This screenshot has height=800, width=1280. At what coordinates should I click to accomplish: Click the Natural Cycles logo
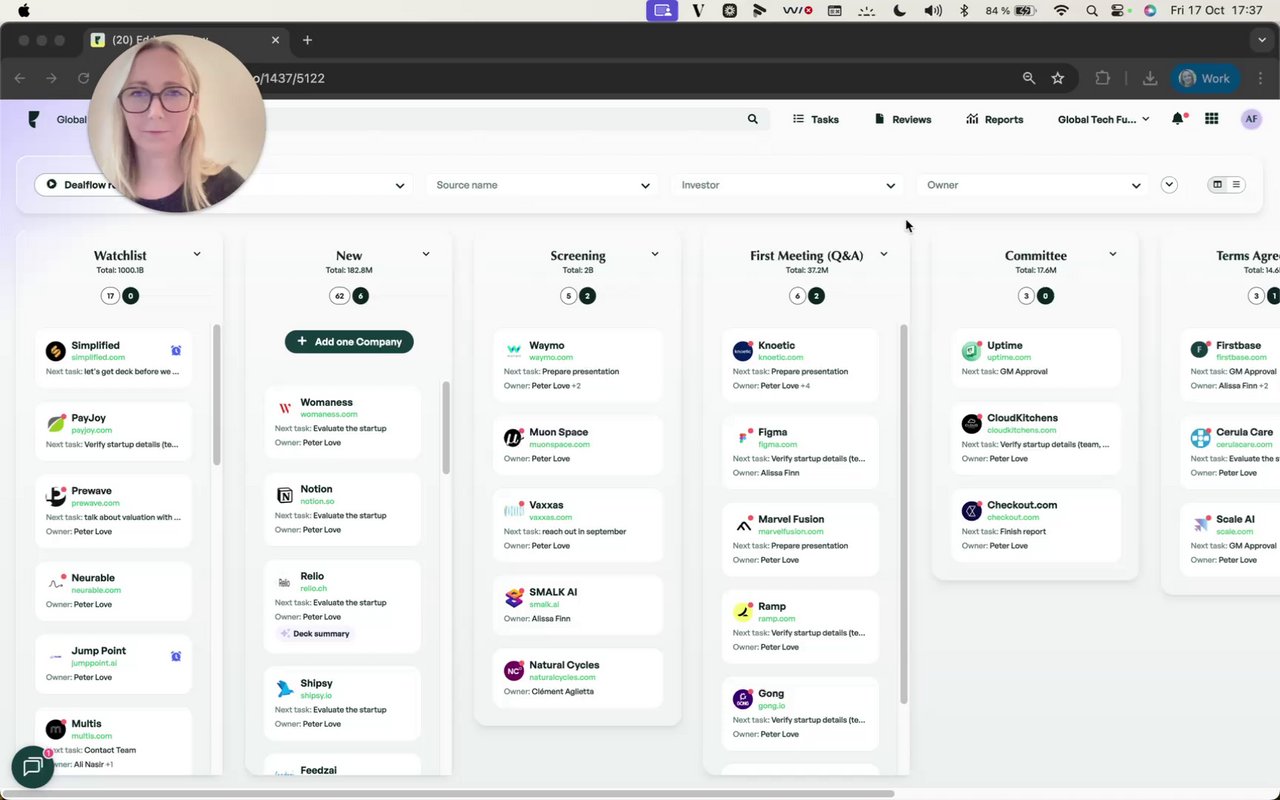(514, 671)
